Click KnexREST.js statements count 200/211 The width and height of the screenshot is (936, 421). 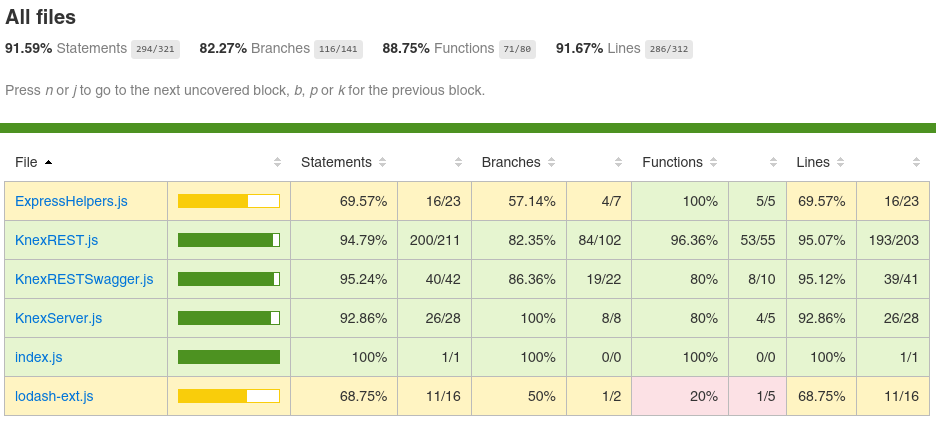pos(435,240)
